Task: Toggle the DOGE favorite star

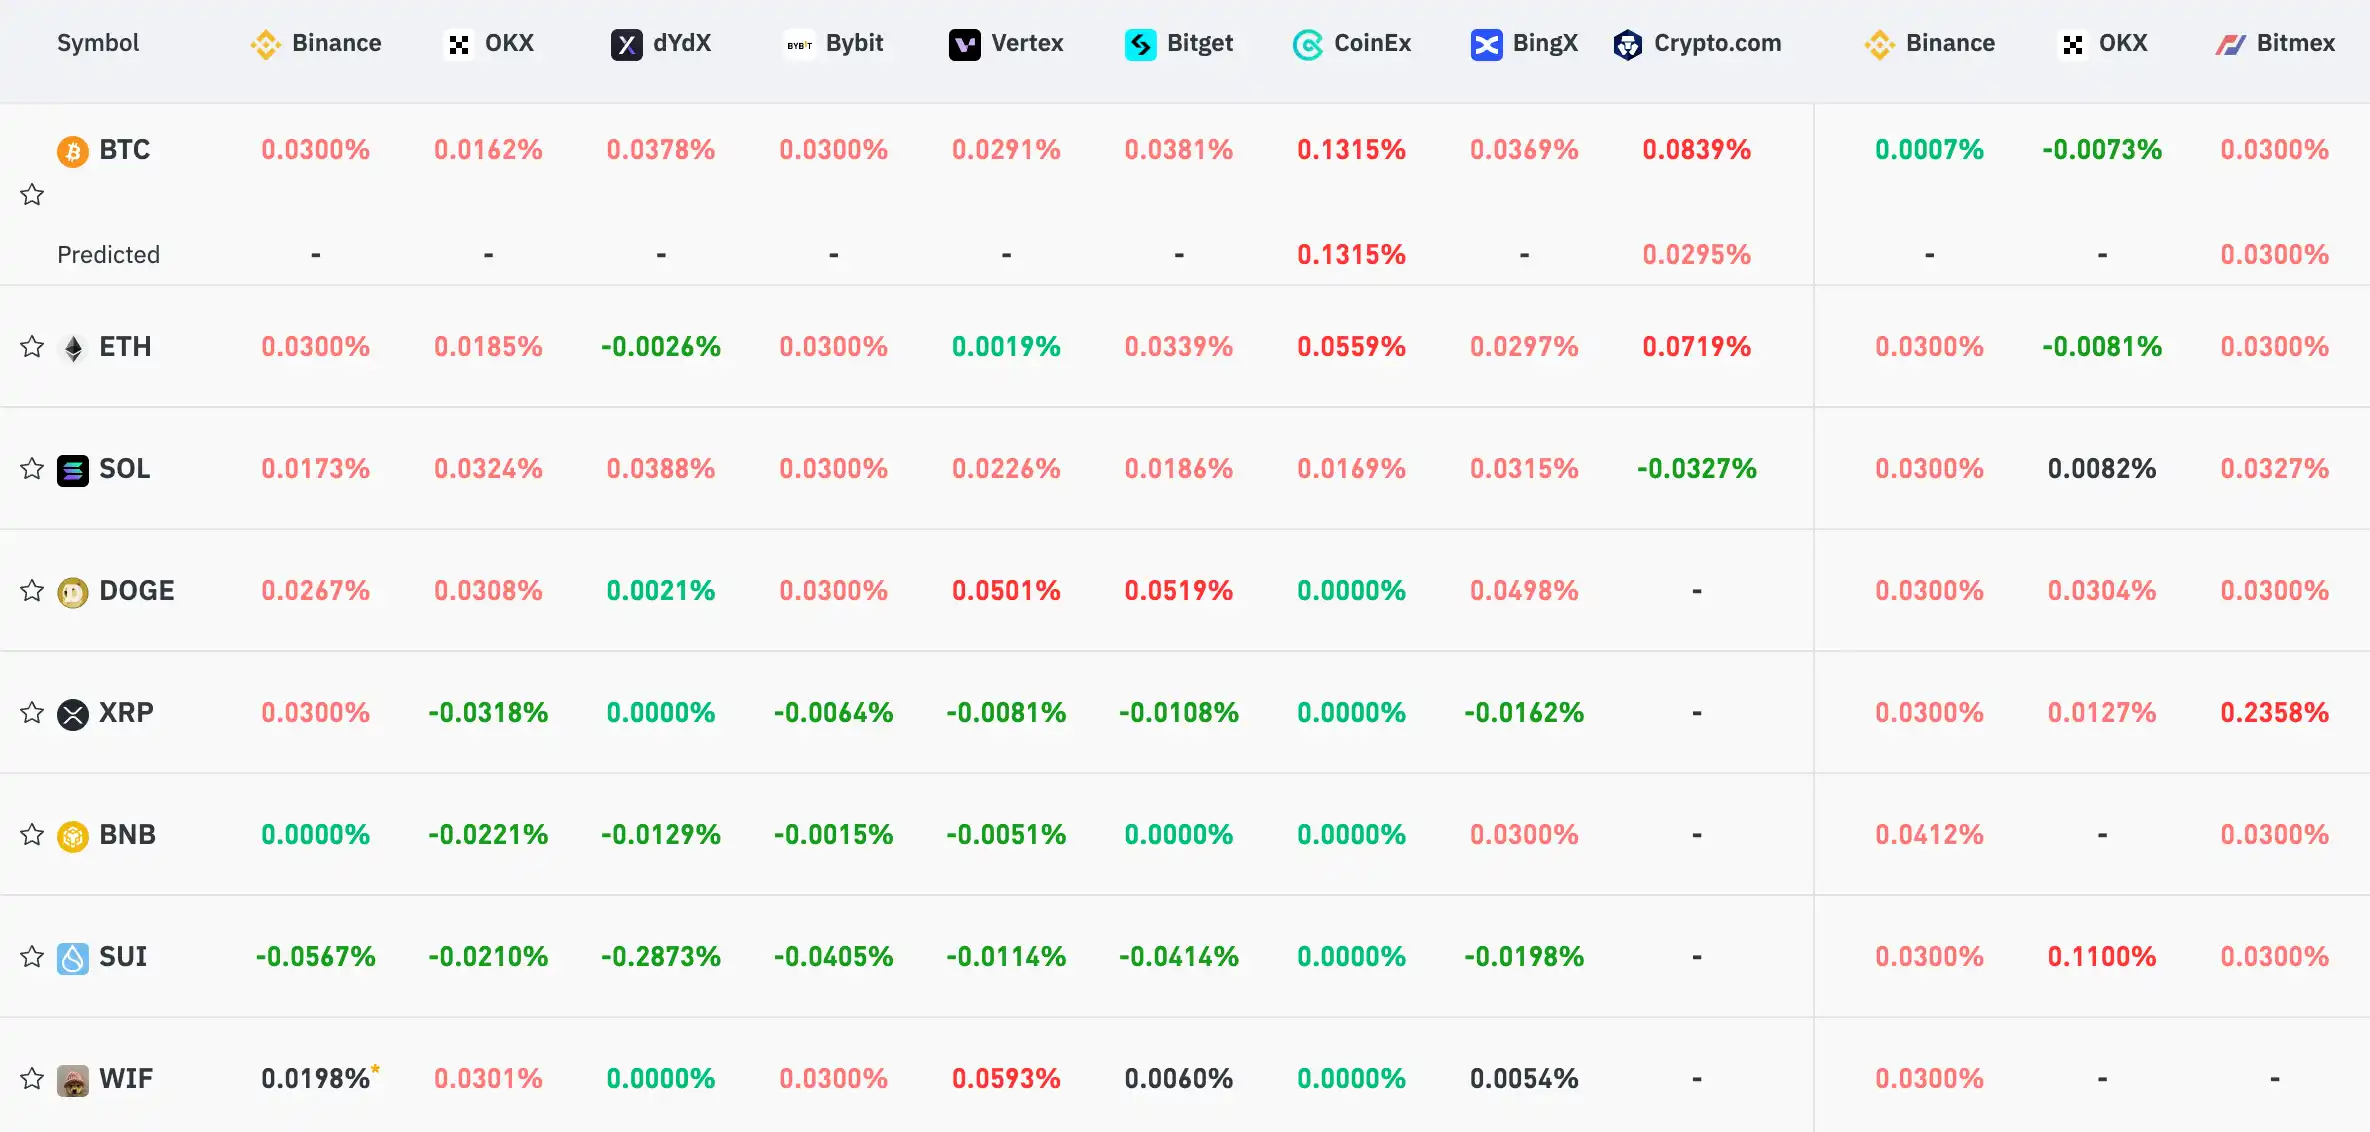Action: coord(32,591)
